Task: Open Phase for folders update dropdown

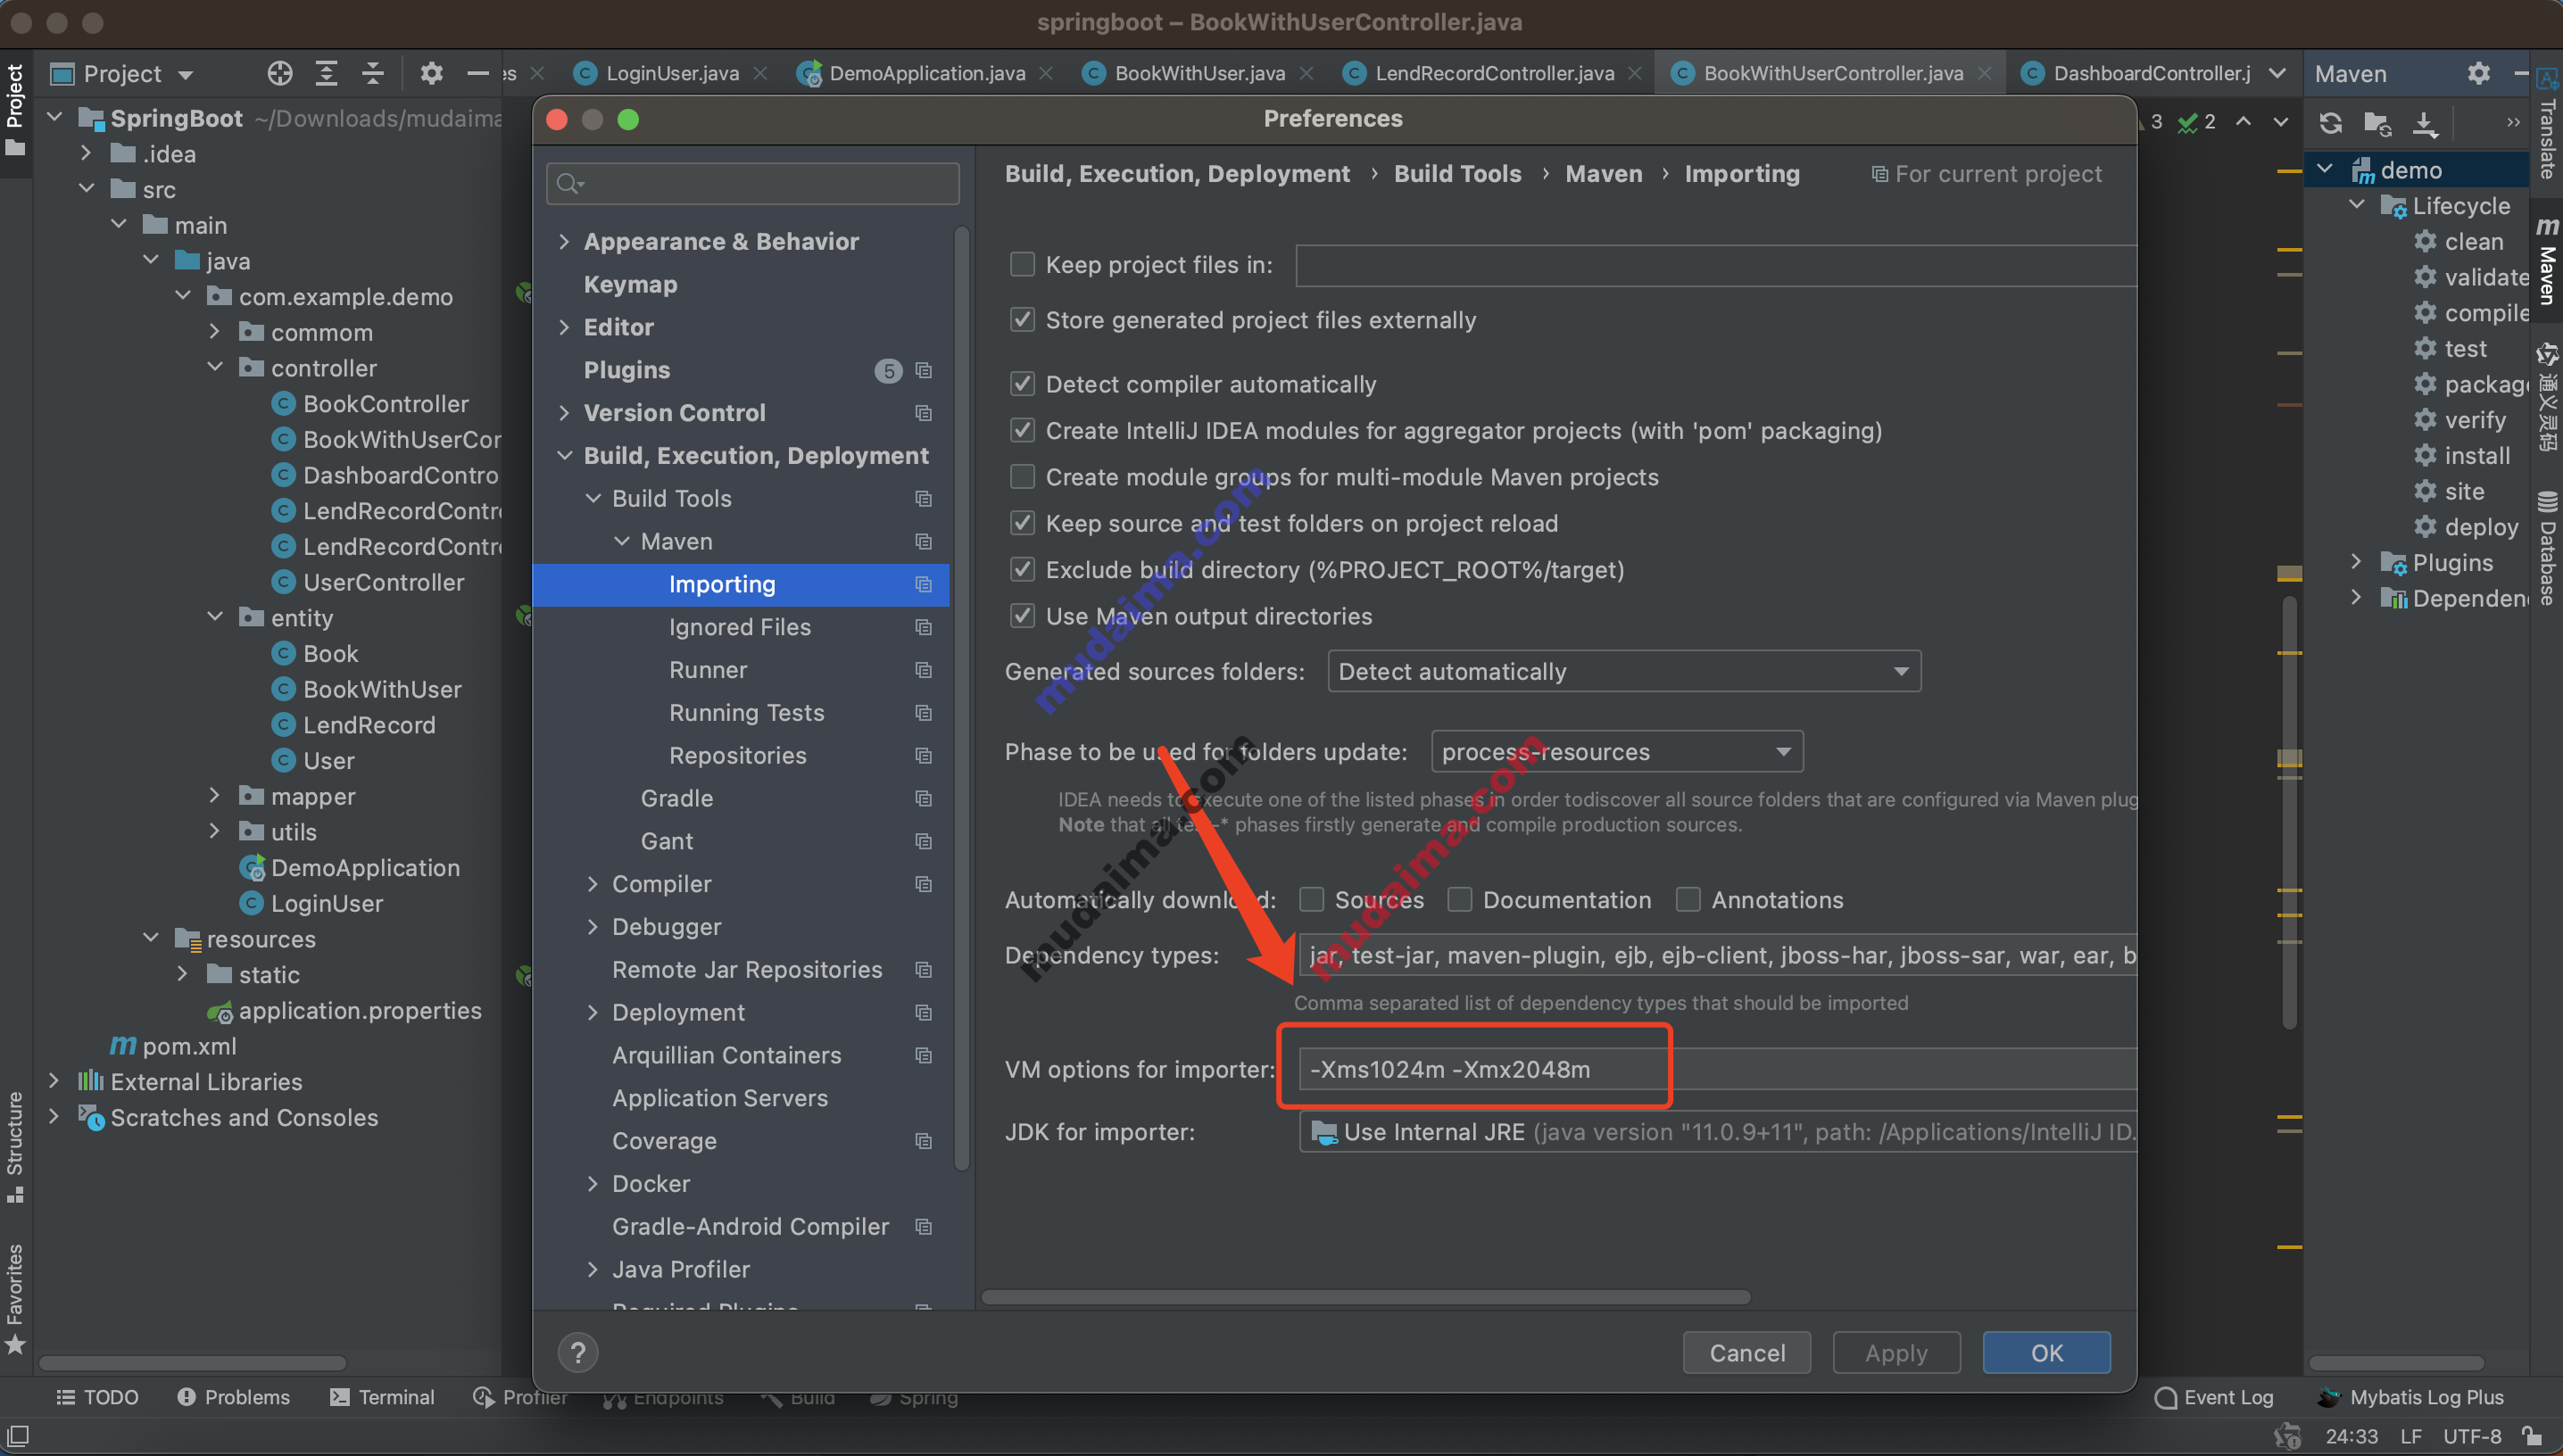Action: [x=1616, y=751]
